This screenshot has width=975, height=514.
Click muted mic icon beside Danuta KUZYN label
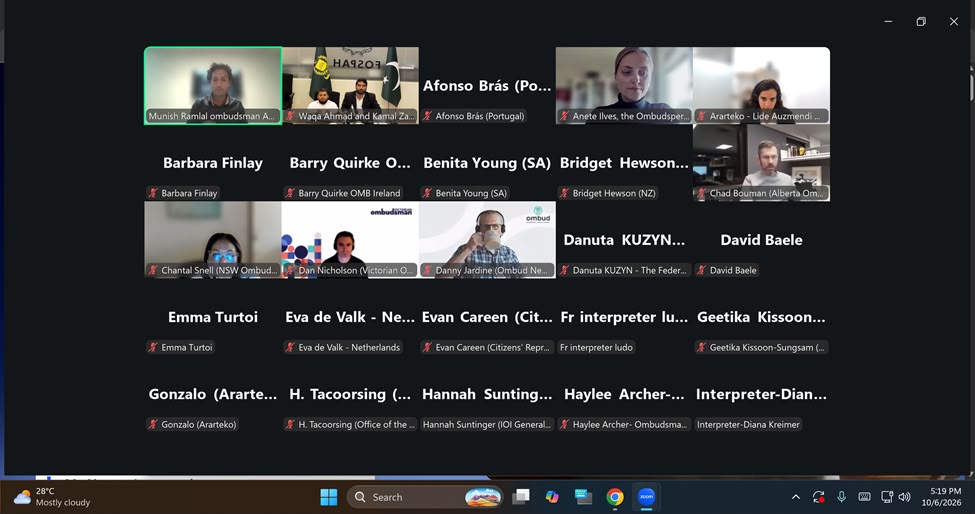(564, 270)
